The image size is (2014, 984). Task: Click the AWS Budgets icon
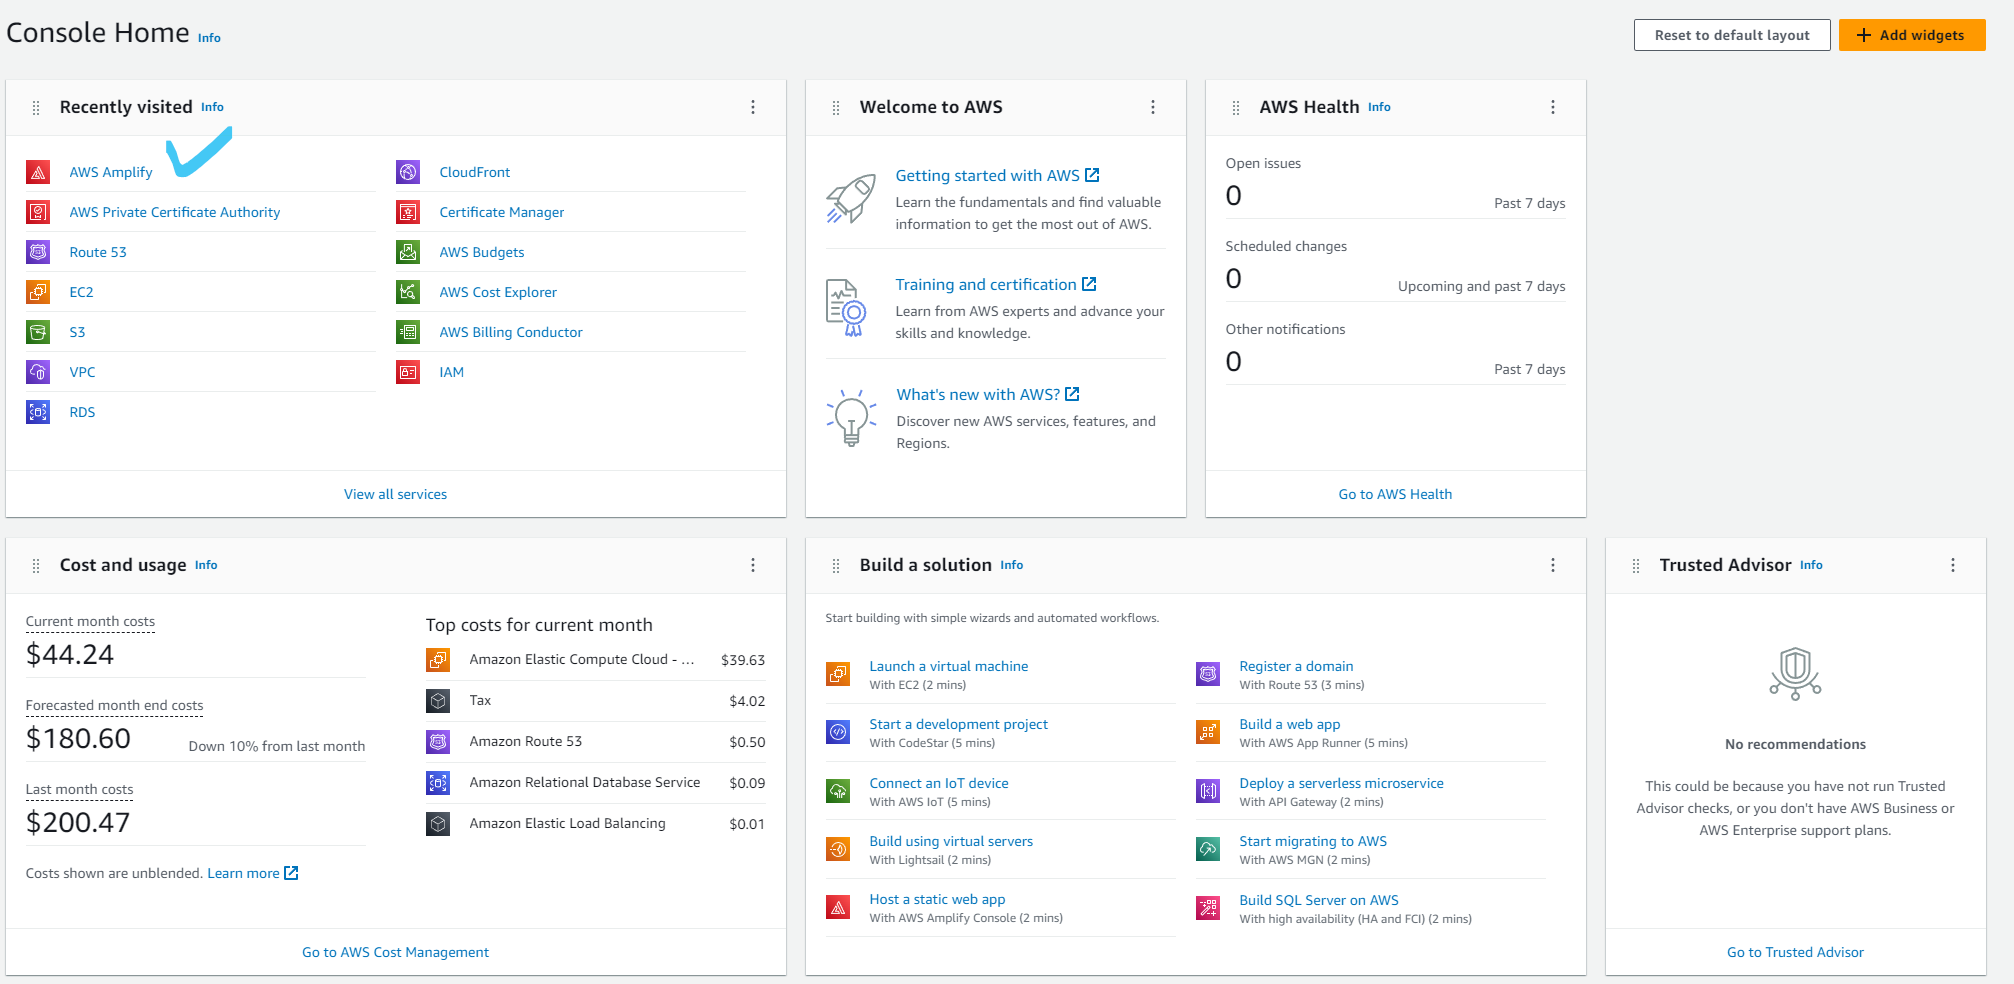tap(408, 252)
